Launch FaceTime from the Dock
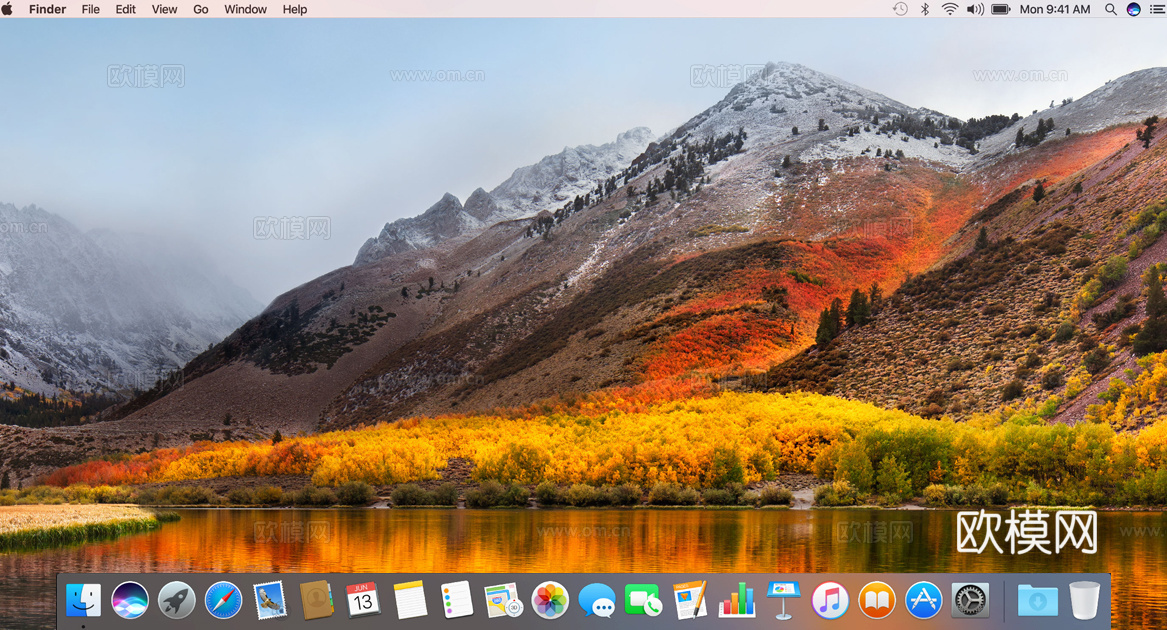Screen dimensions: 1167x630 (x=643, y=600)
